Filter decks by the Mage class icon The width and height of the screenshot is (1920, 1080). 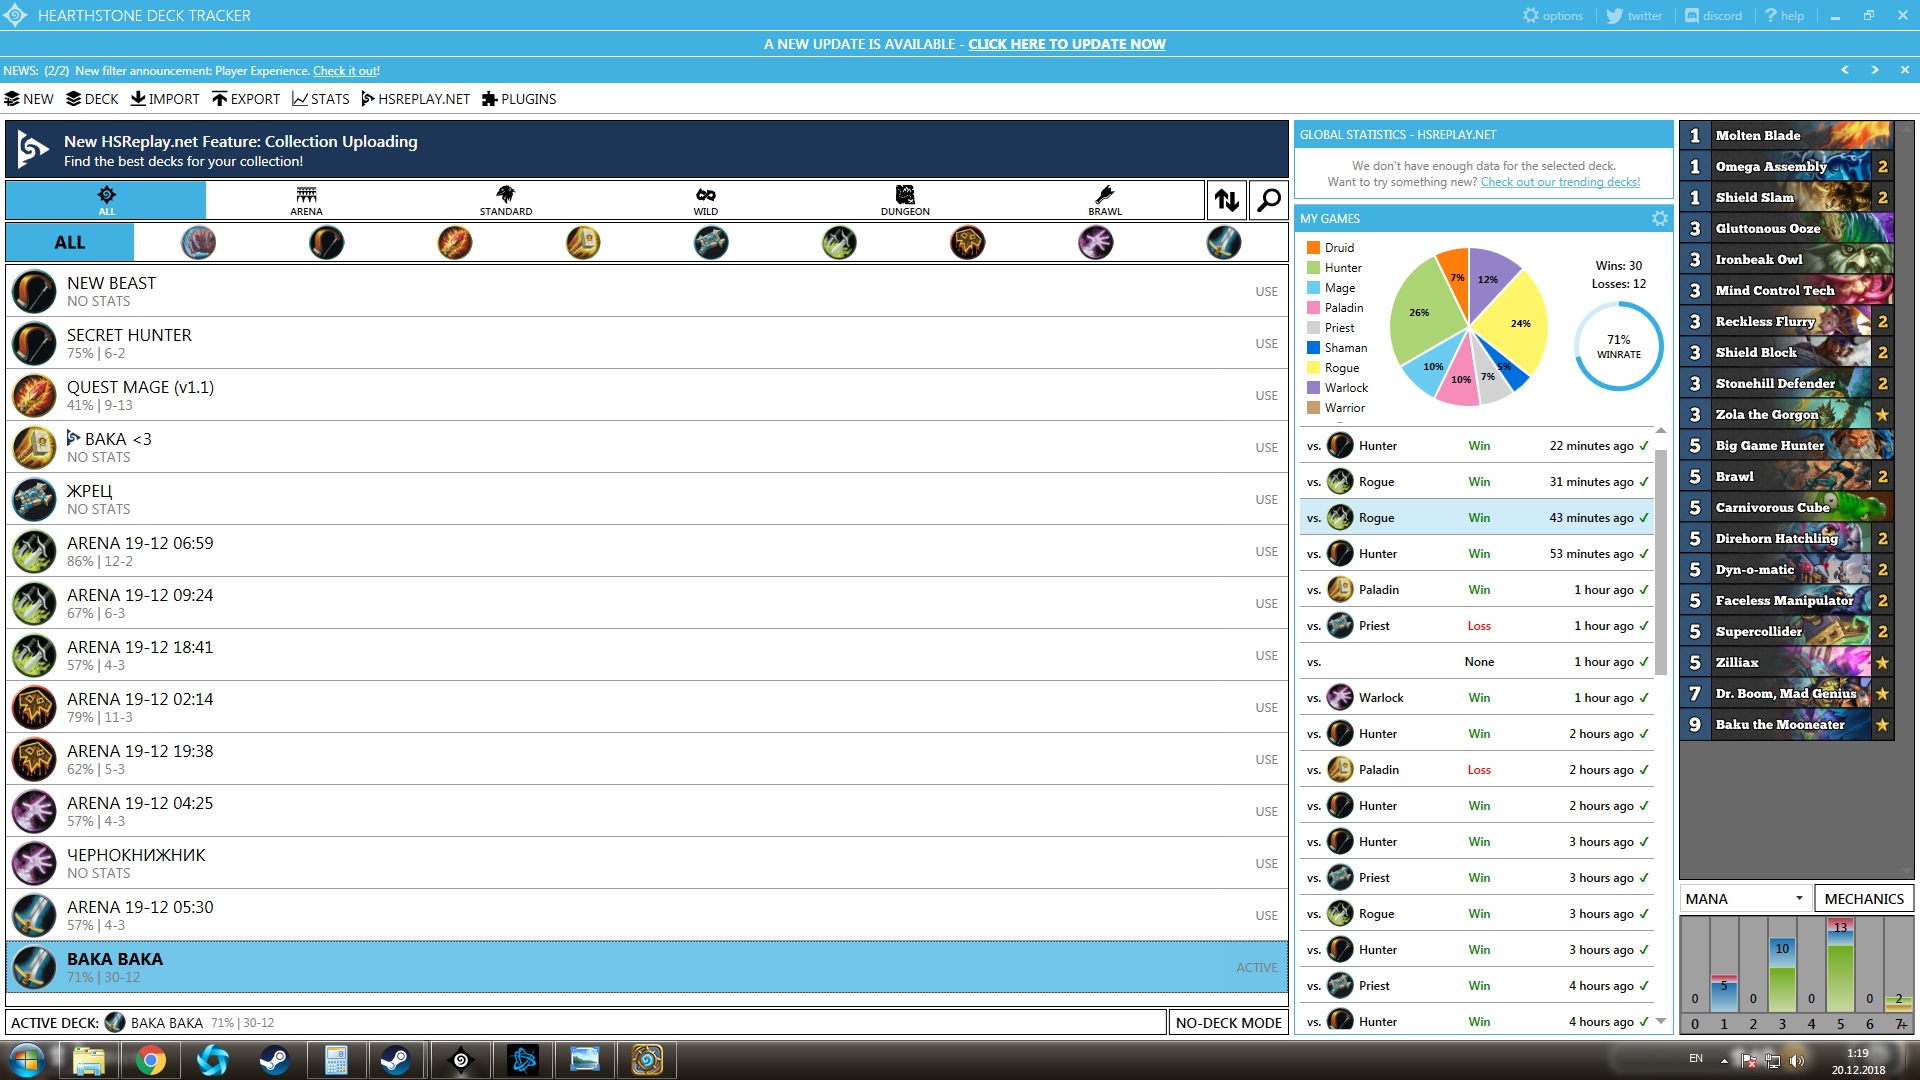coord(454,242)
